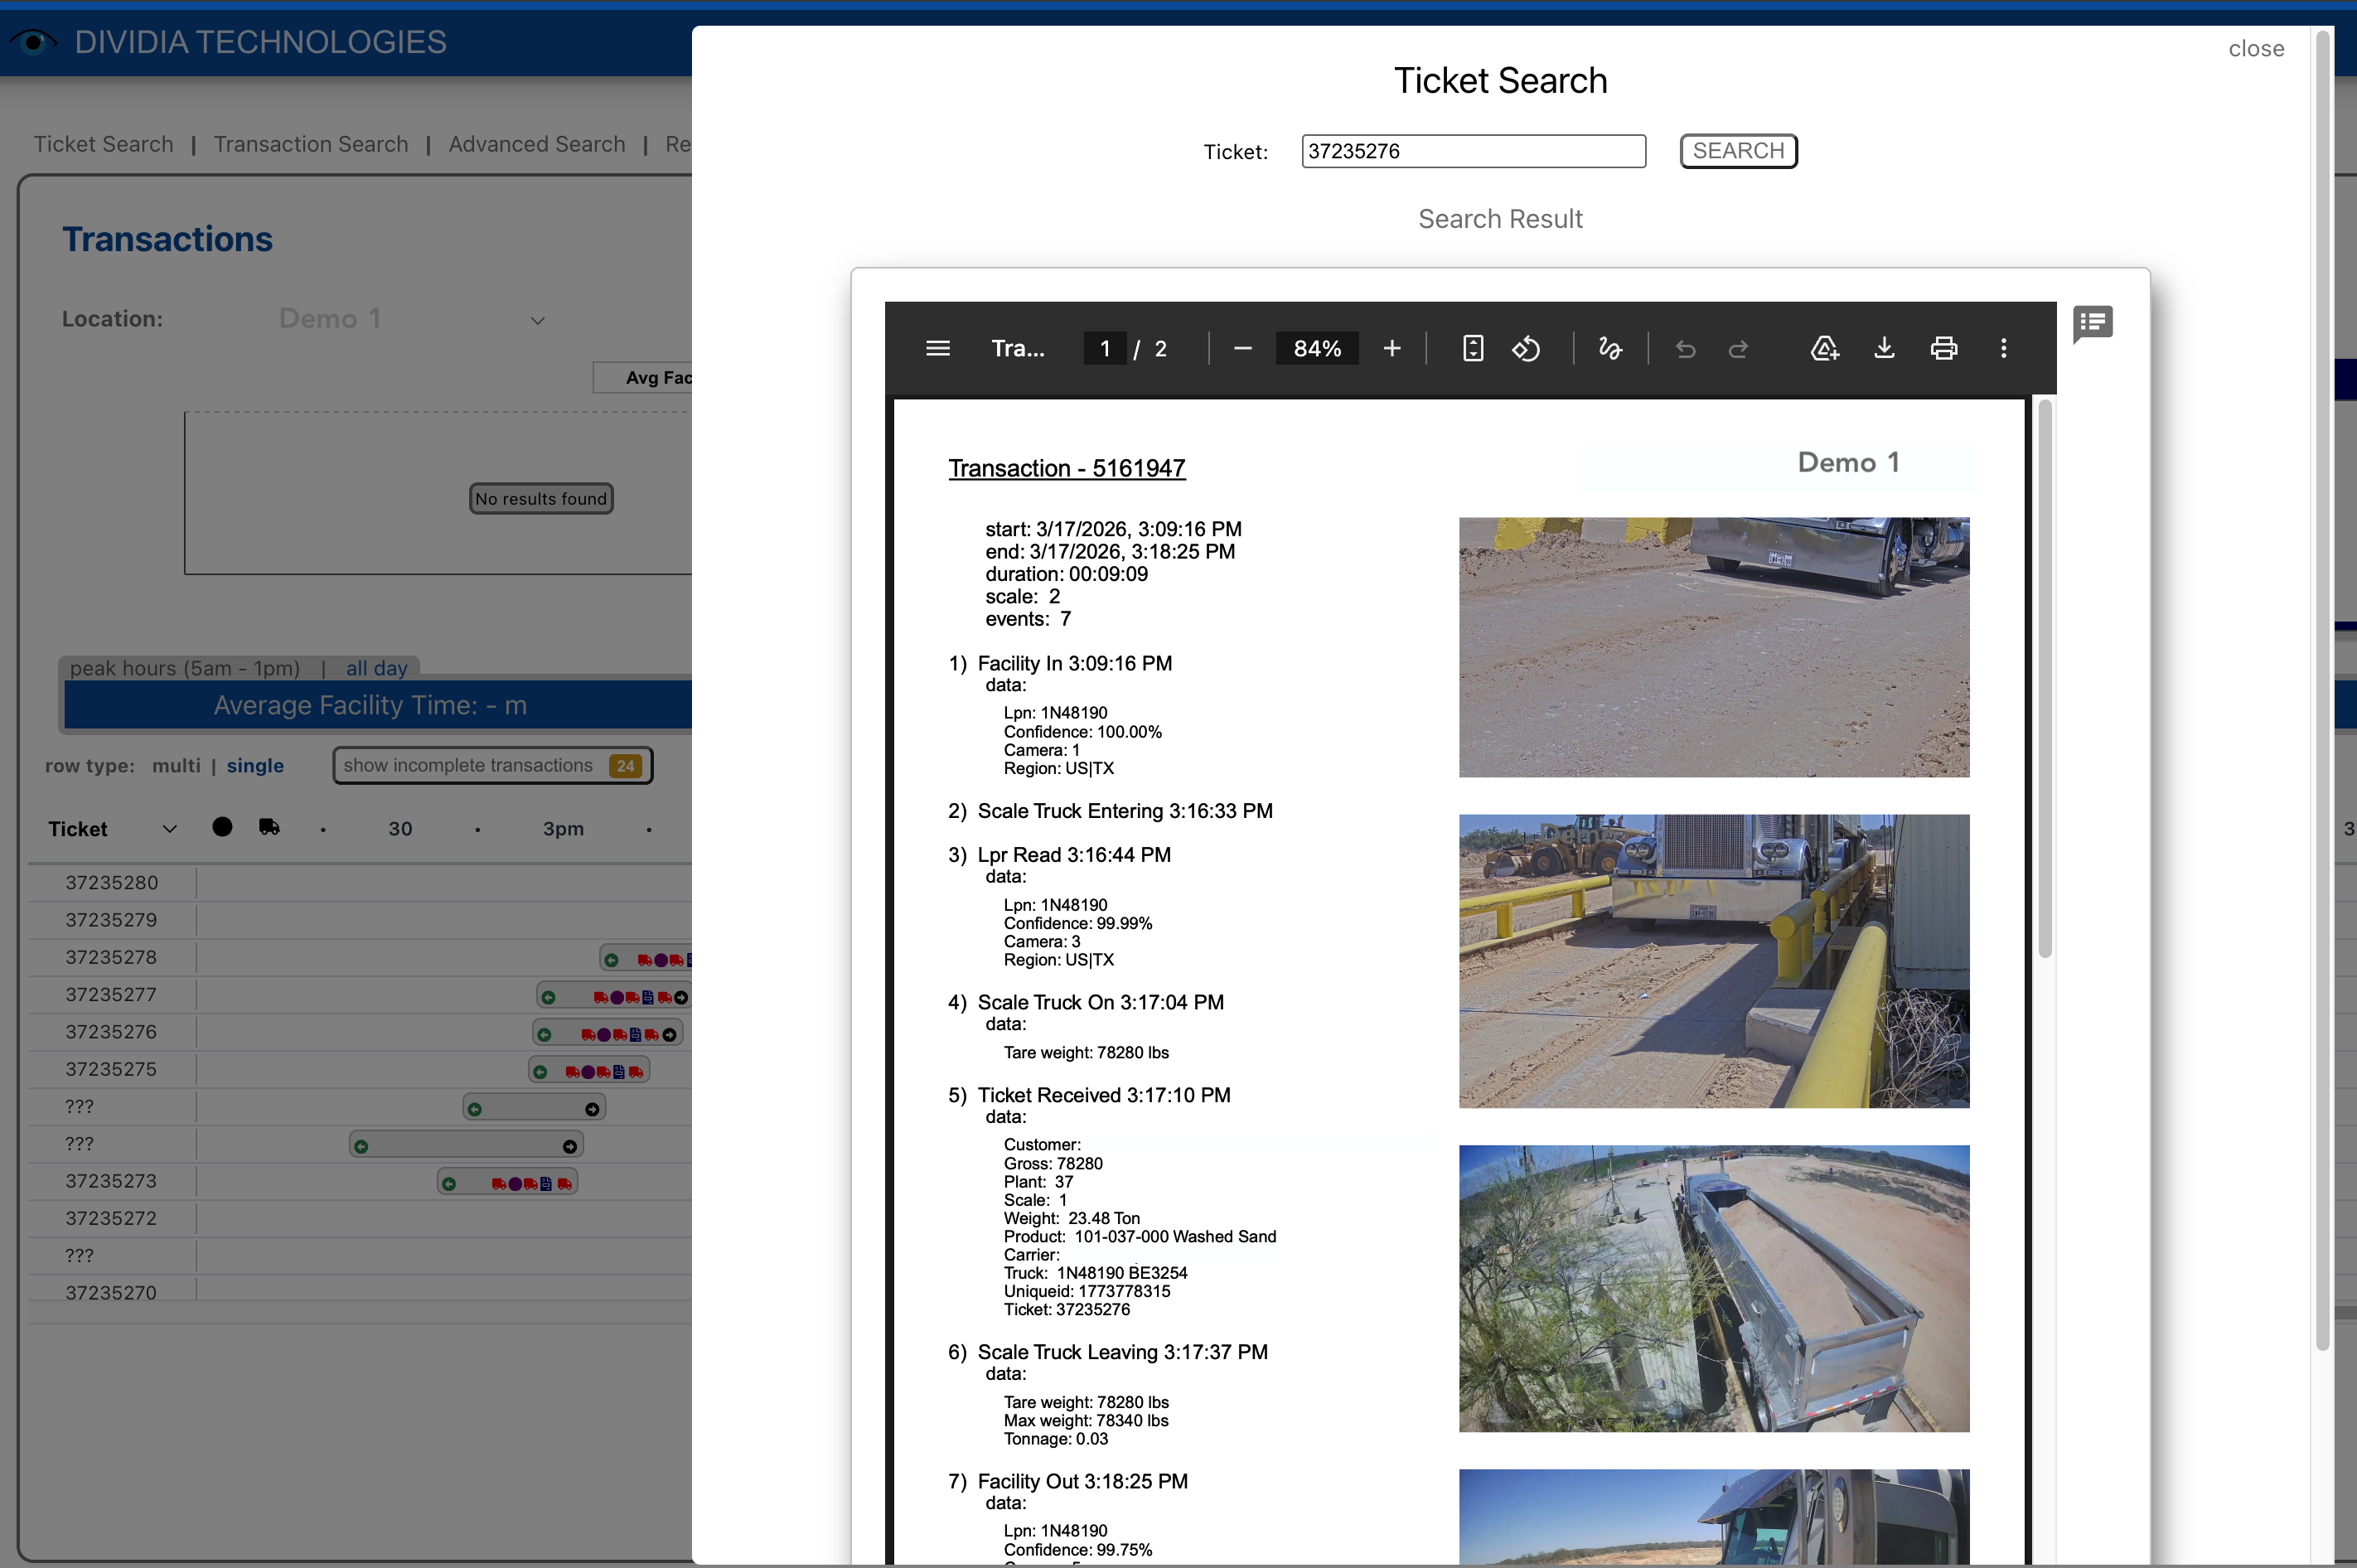Download the transaction PDF
The height and width of the screenshot is (1568, 2357).
1884,348
